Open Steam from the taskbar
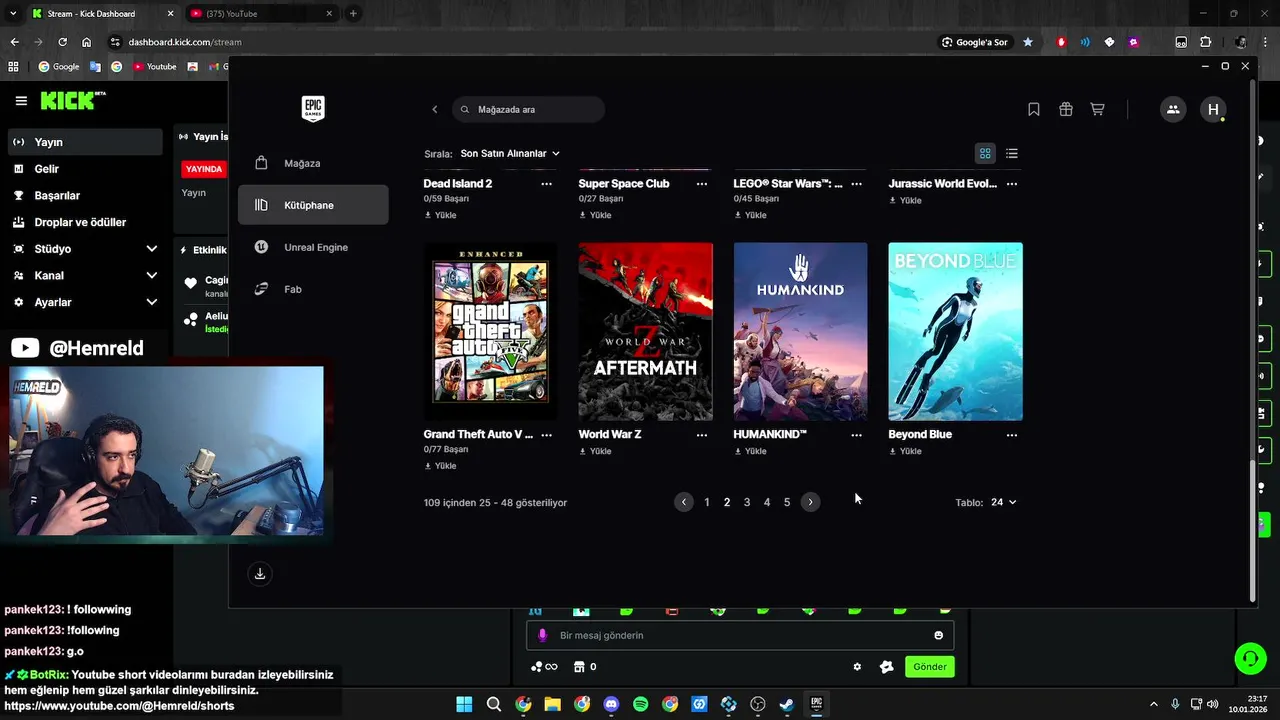The width and height of the screenshot is (1280, 720). pyautogui.click(x=787, y=704)
